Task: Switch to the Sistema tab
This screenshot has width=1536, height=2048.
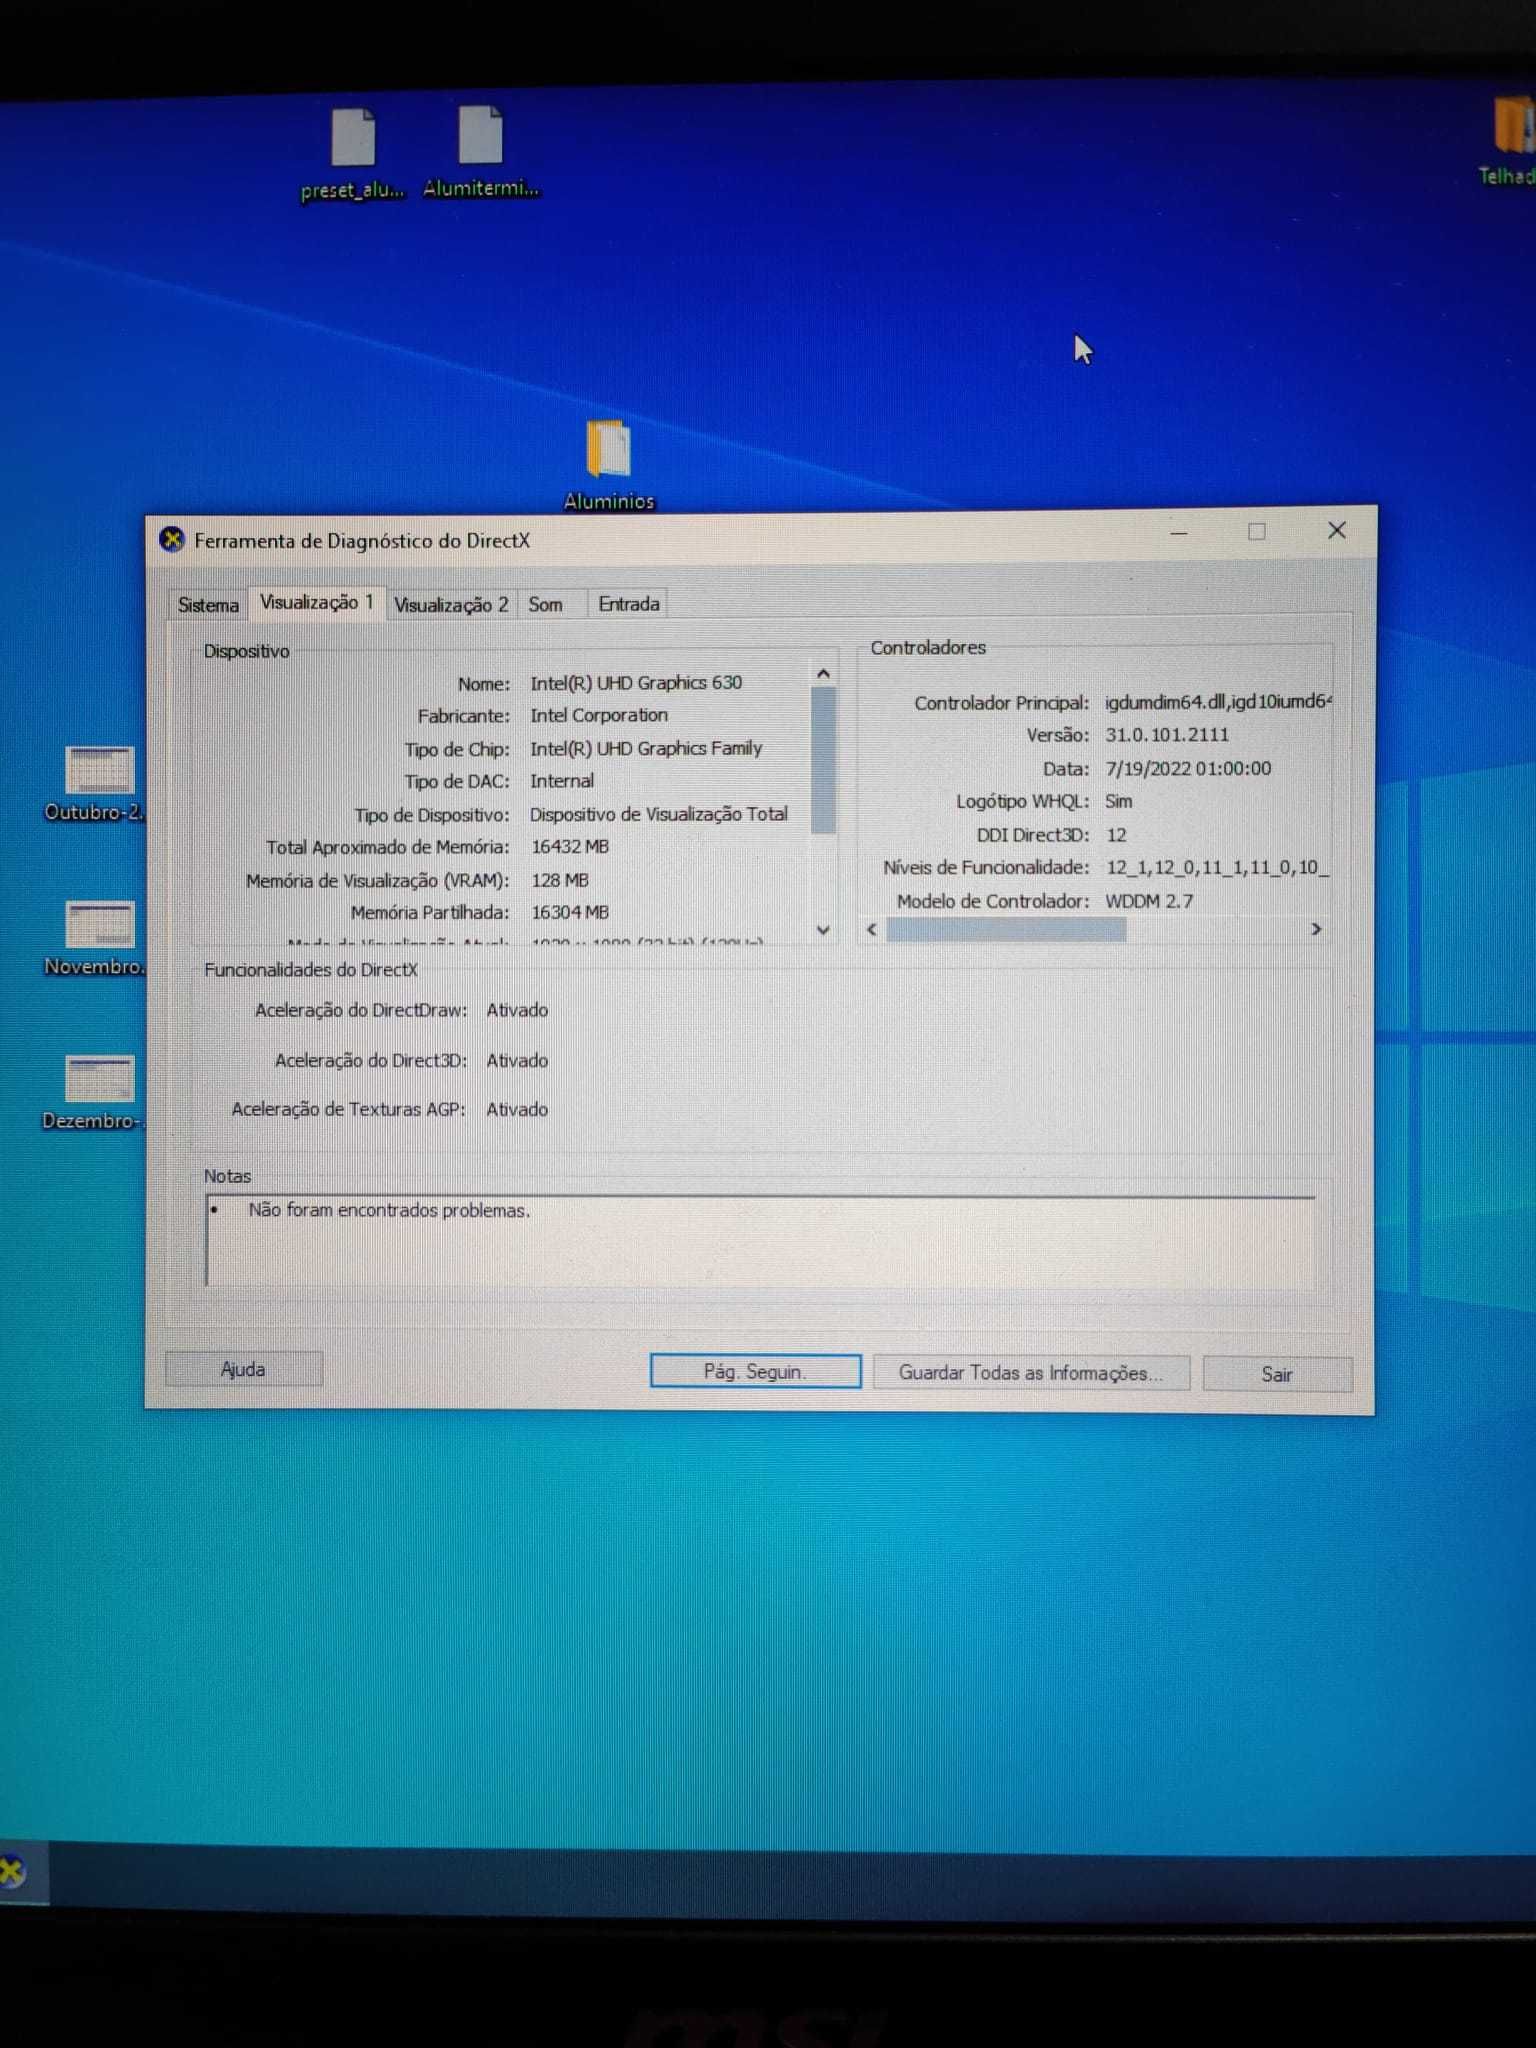Action: (208, 605)
